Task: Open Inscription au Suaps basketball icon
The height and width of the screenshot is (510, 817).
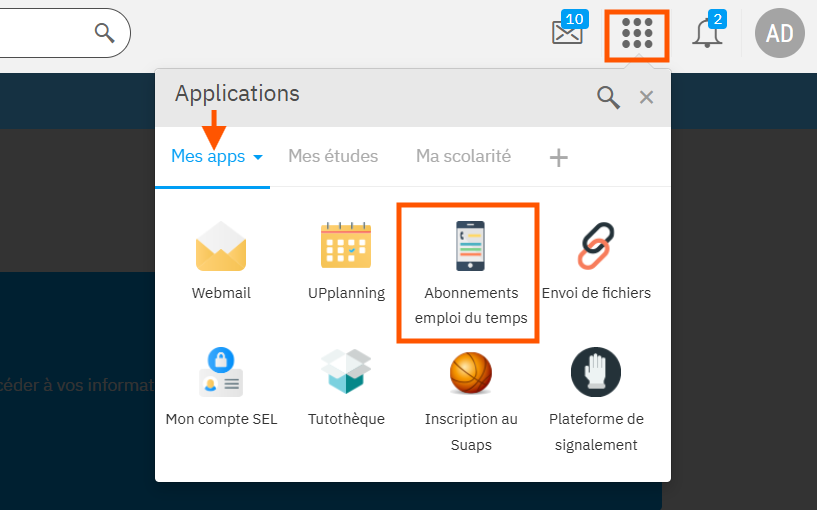Action: coord(470,373)
